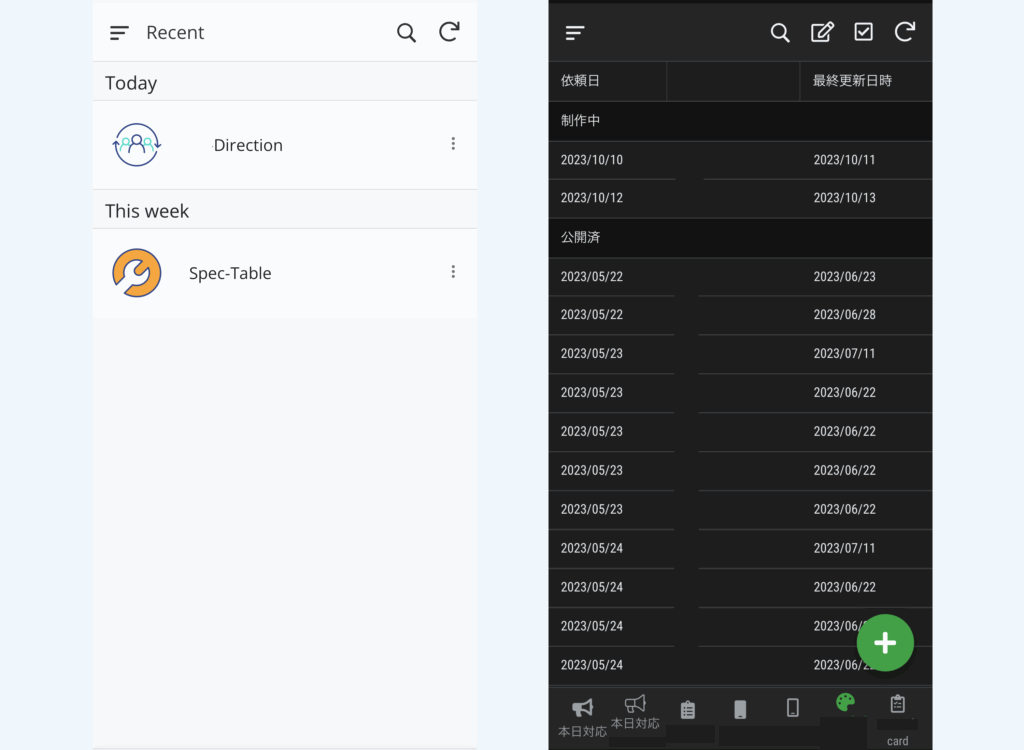
Task: Open the Spec-Table overflow menu
Action: (453, 271)
